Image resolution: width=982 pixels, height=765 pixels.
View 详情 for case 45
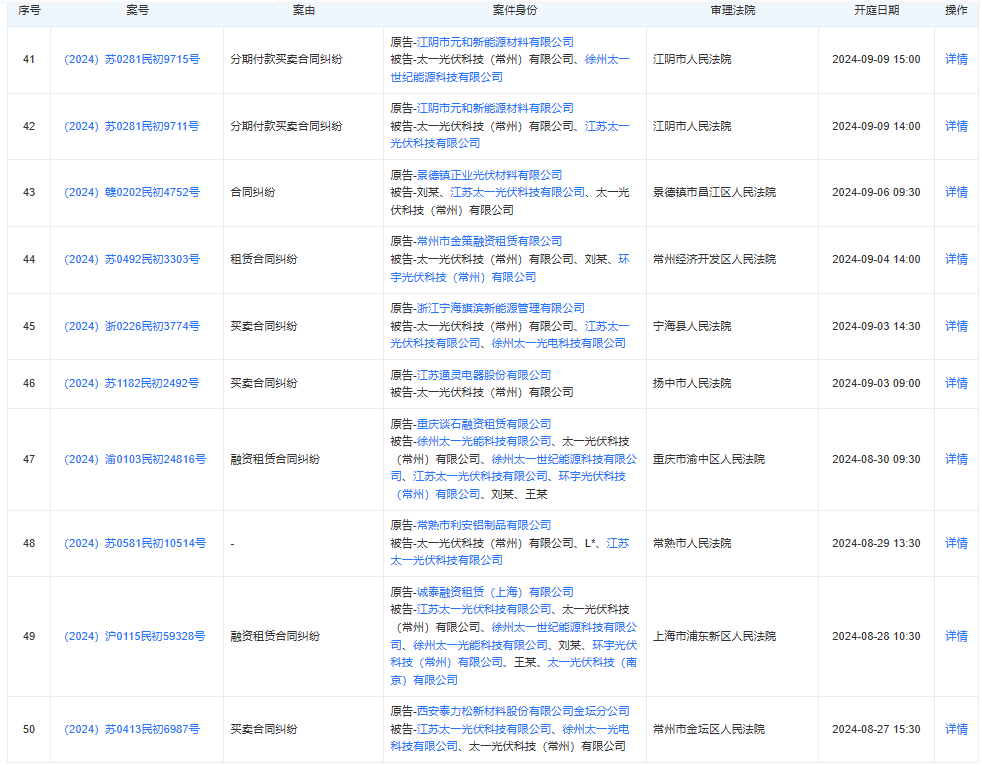coord(956,326)
